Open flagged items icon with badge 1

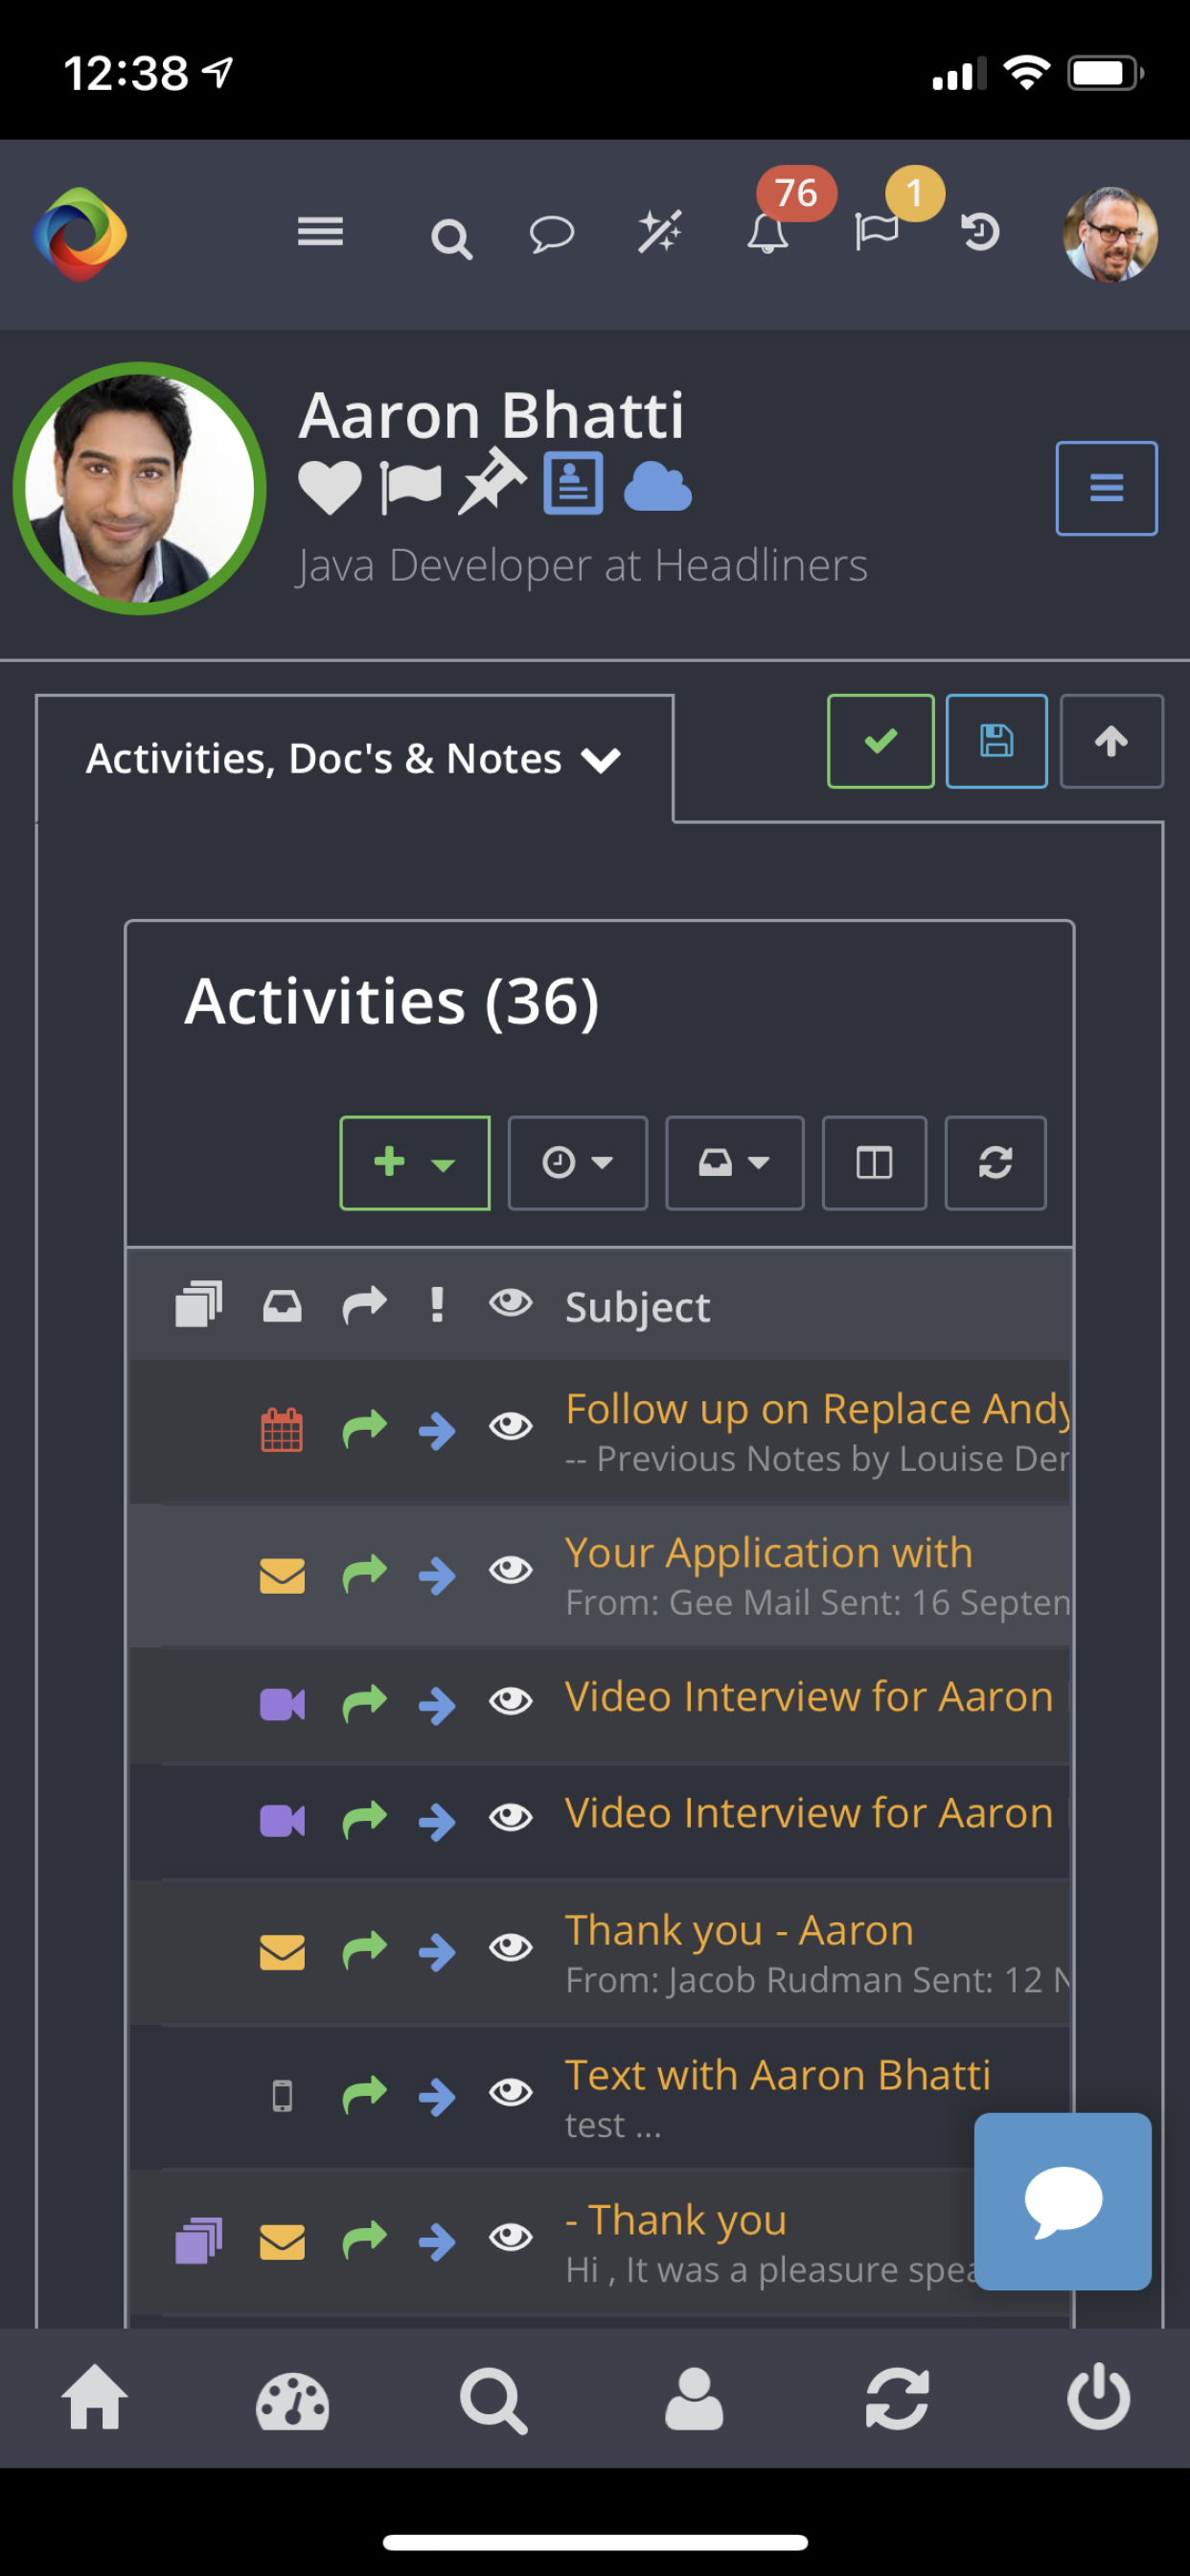point(876,232)
